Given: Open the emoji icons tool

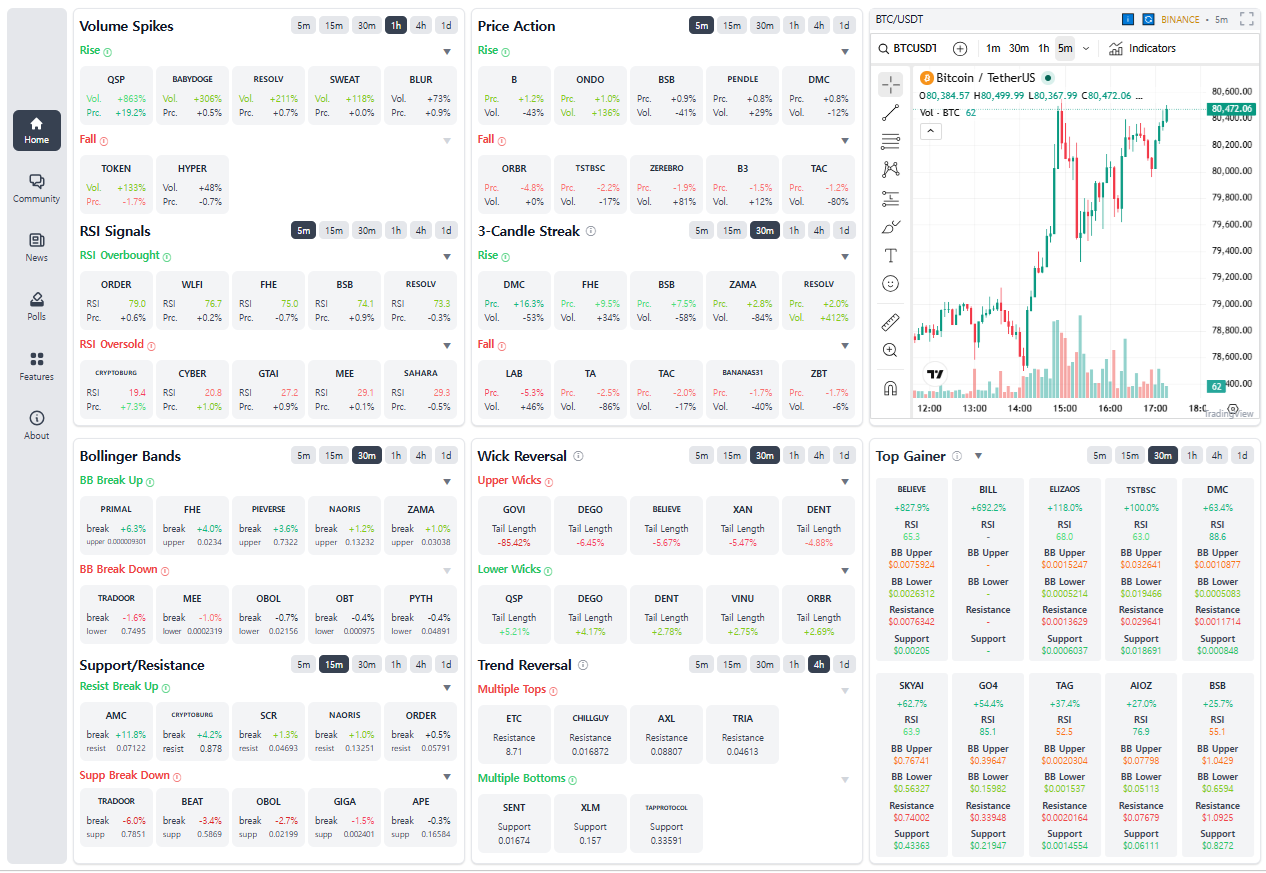Looking at the screenshot, I should (x=890, y=284).
